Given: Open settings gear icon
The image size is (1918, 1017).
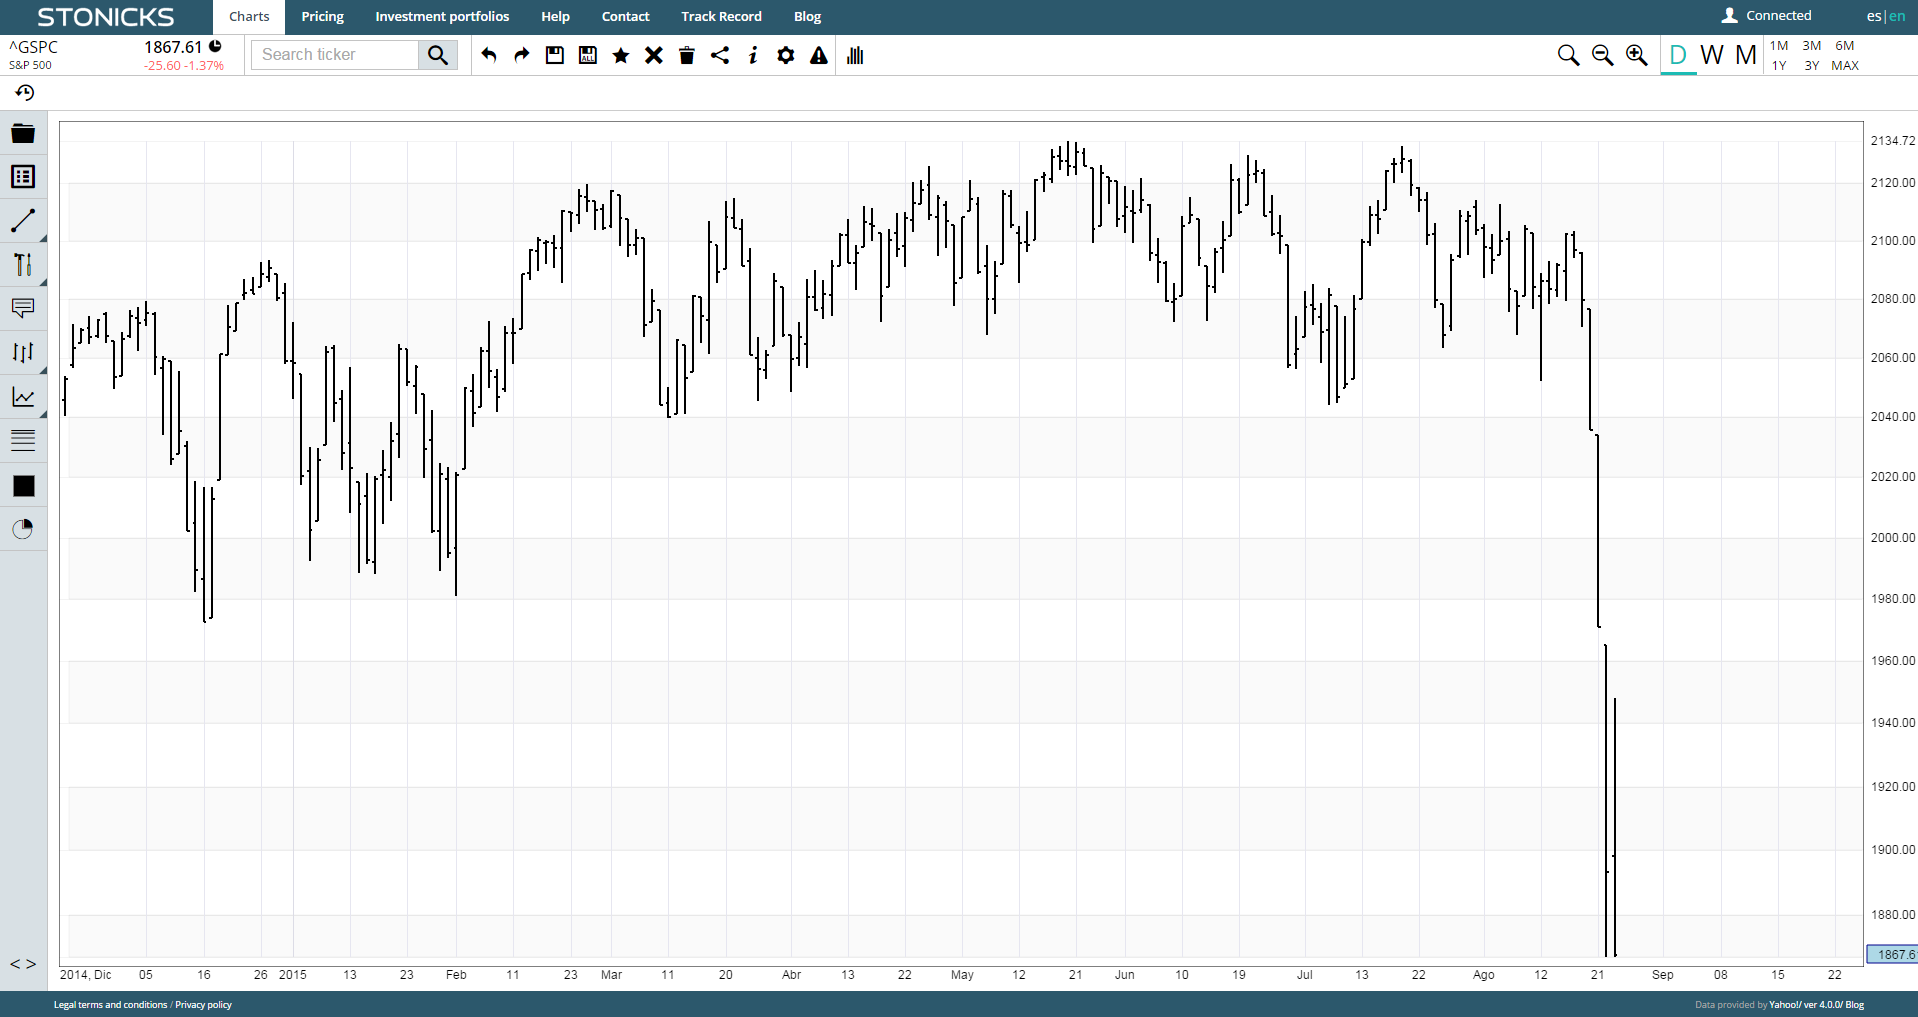Looking at the screenshot, I should click(x=786, y=55).
